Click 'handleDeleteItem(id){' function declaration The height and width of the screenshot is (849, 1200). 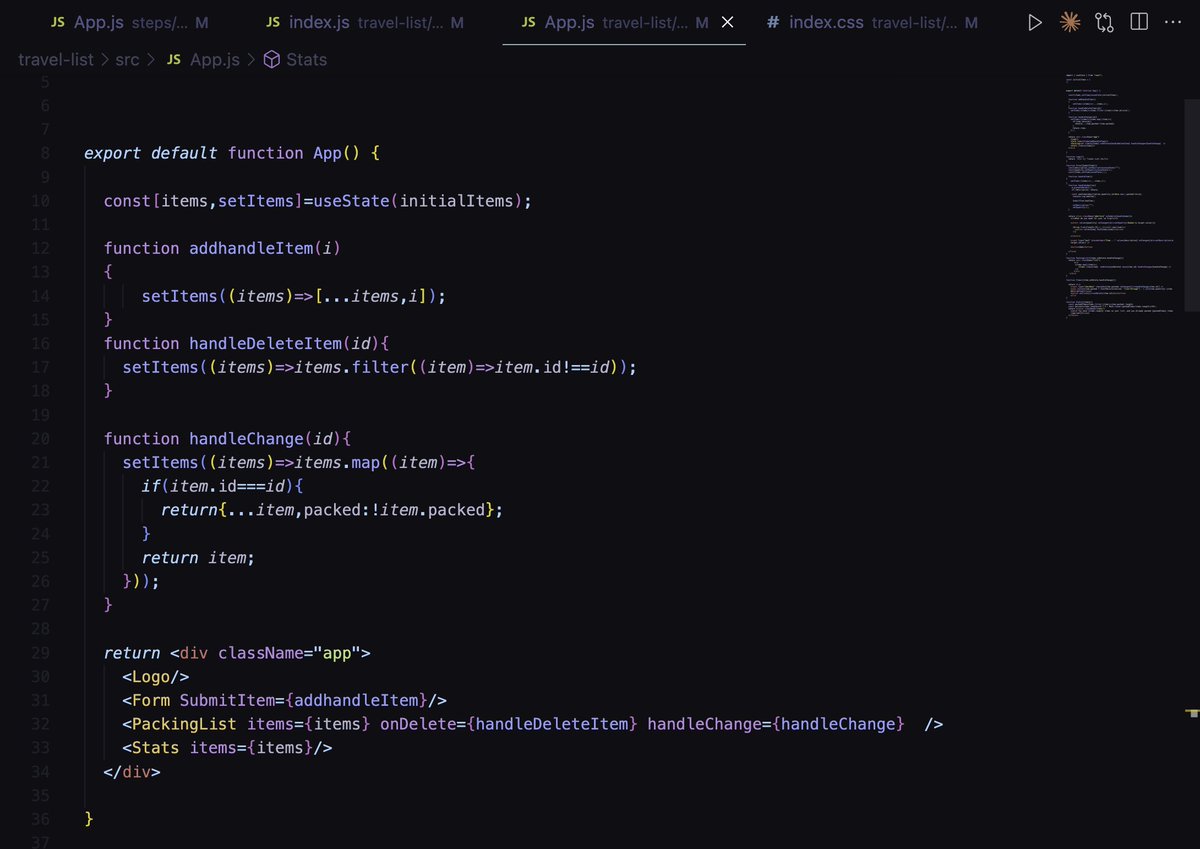tap(289, 344)
